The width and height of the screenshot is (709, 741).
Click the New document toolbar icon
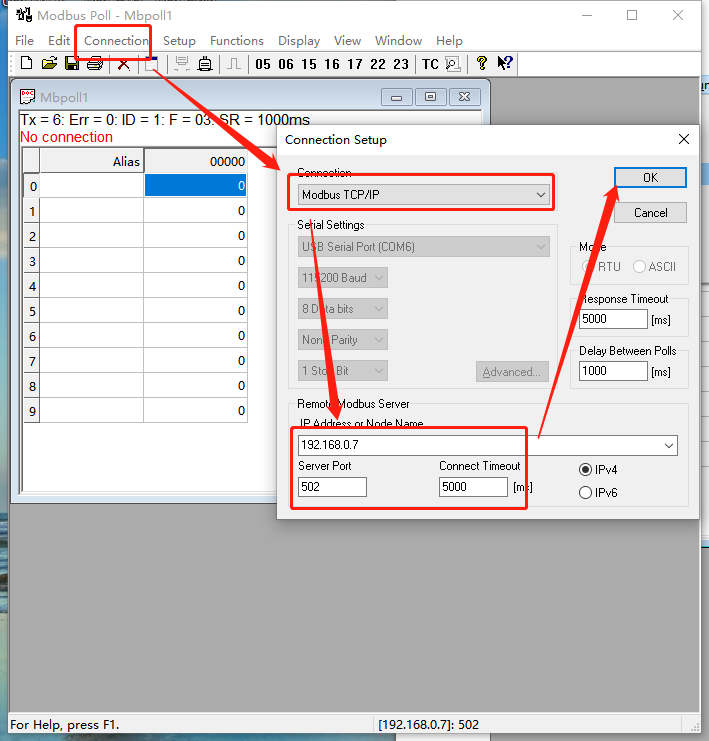pyautogui.click(x=26, y=64)
